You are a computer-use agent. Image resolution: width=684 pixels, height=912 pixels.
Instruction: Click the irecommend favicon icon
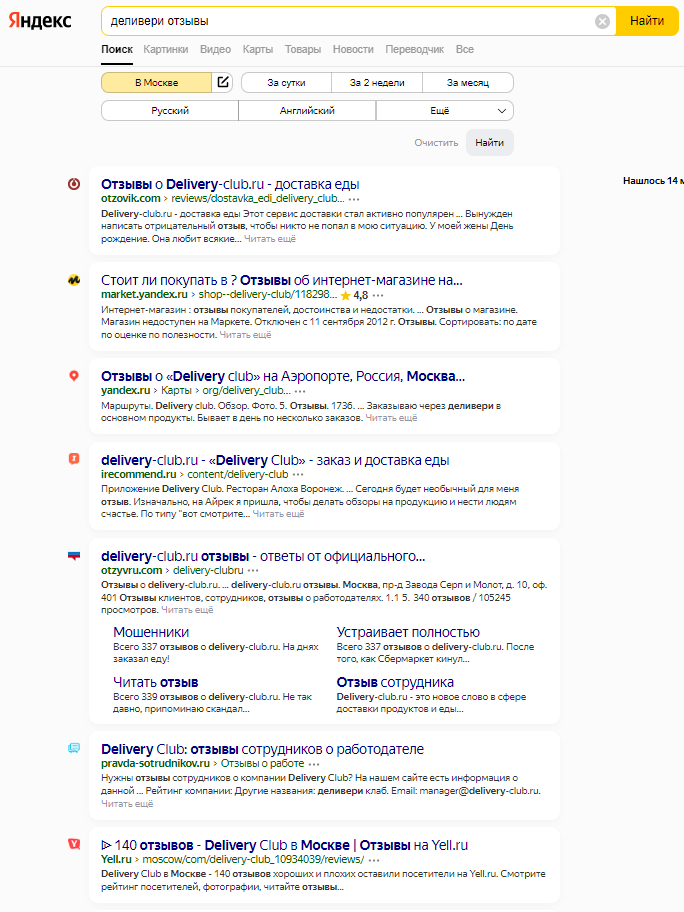click(x=74, y=459)
